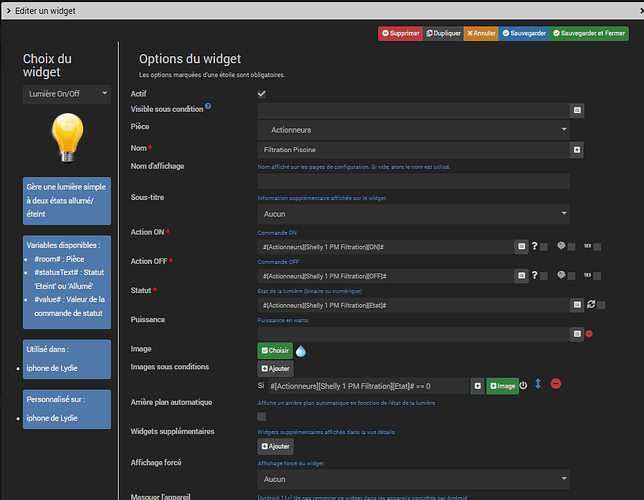Click Ajouter under Widgets supplémentaires
The height and width of the screenshot is (500, 644).
(x=276, y=447)
